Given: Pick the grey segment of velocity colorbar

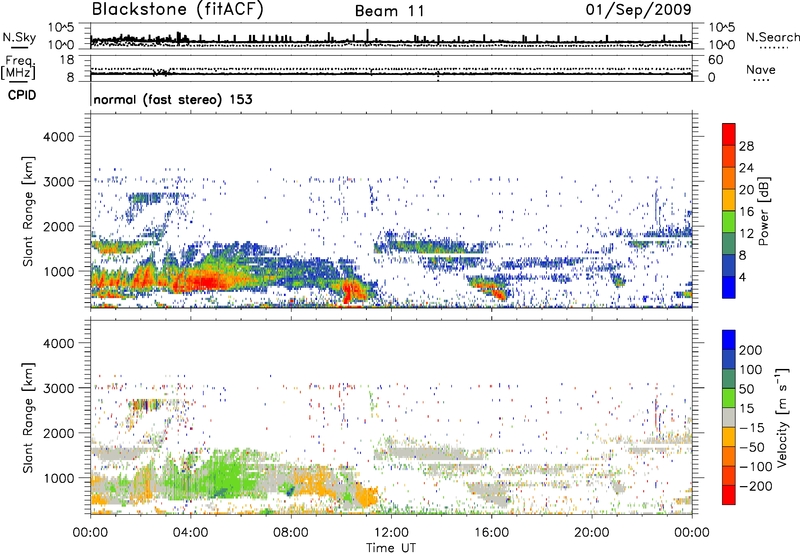Looking at the screenshot, I should 729,417.
